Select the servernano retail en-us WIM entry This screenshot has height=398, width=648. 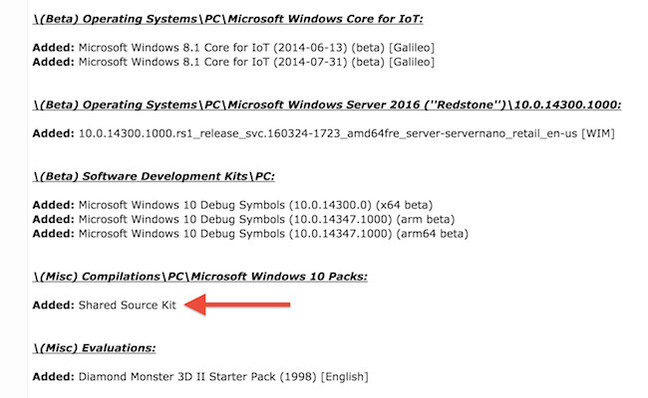click(347, 133)
